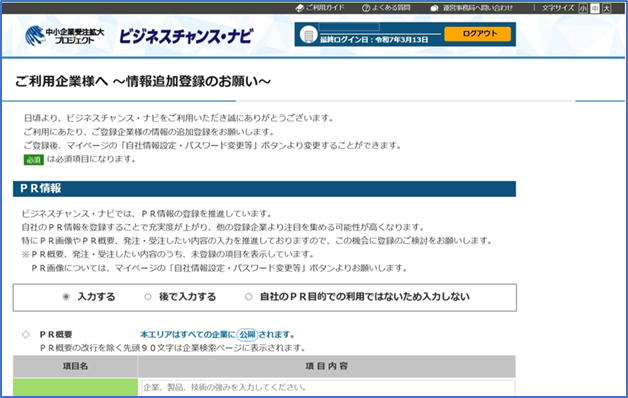Click the 項目内容 column header
The image size is (628, 398).
click(327, 366)
